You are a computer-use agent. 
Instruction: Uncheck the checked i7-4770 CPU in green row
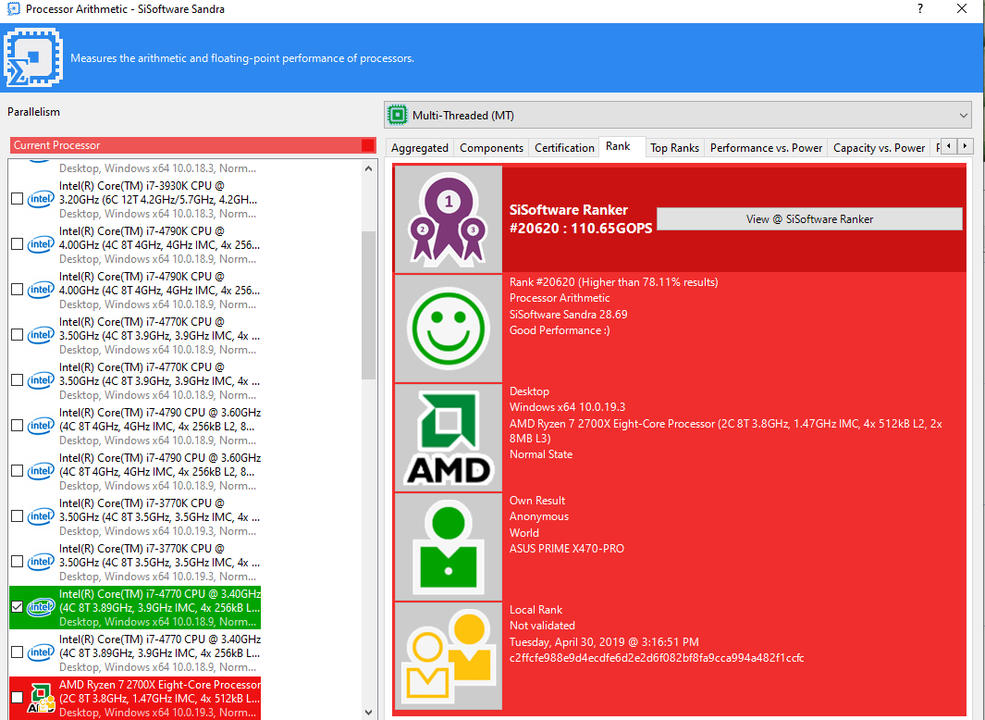17,607
